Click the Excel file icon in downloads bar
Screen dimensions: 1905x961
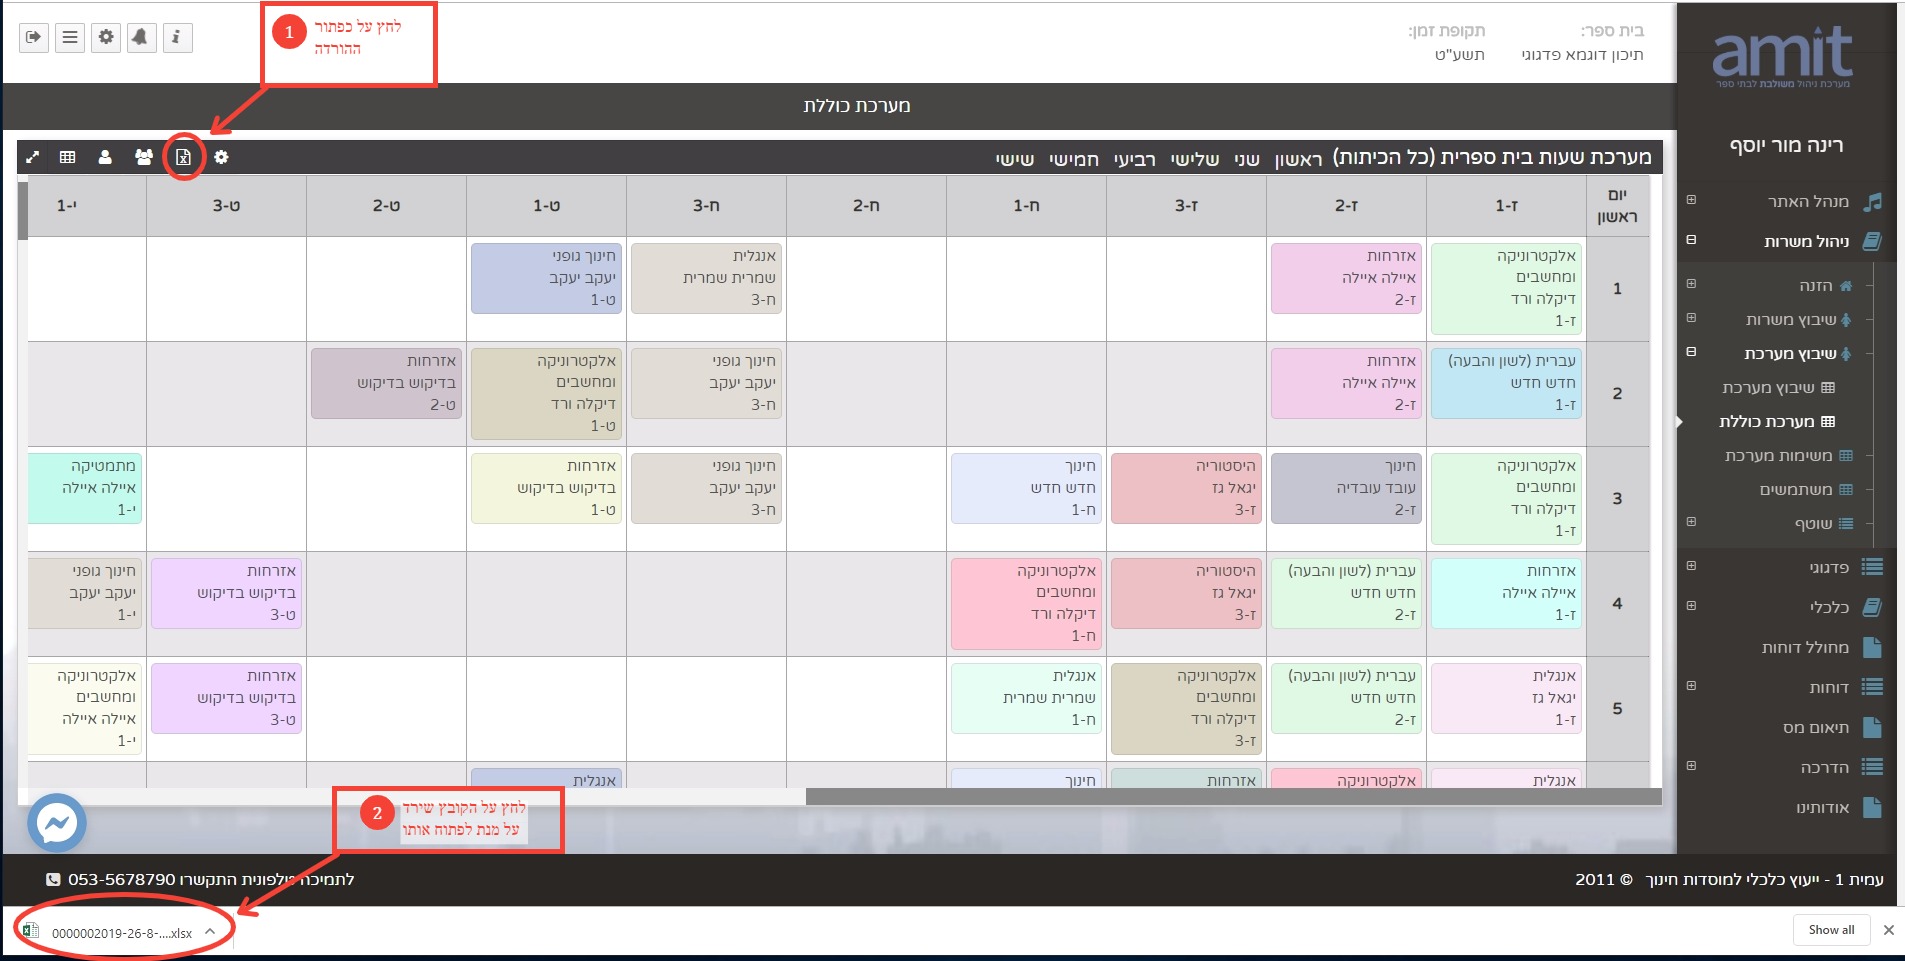(30, 931)
